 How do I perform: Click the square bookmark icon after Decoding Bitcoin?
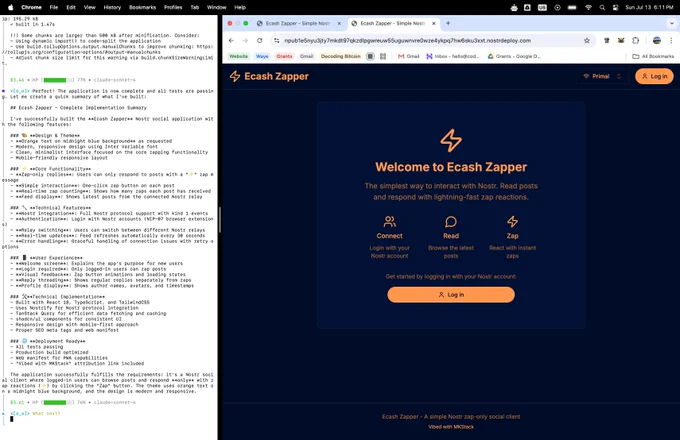coord(370,56)
